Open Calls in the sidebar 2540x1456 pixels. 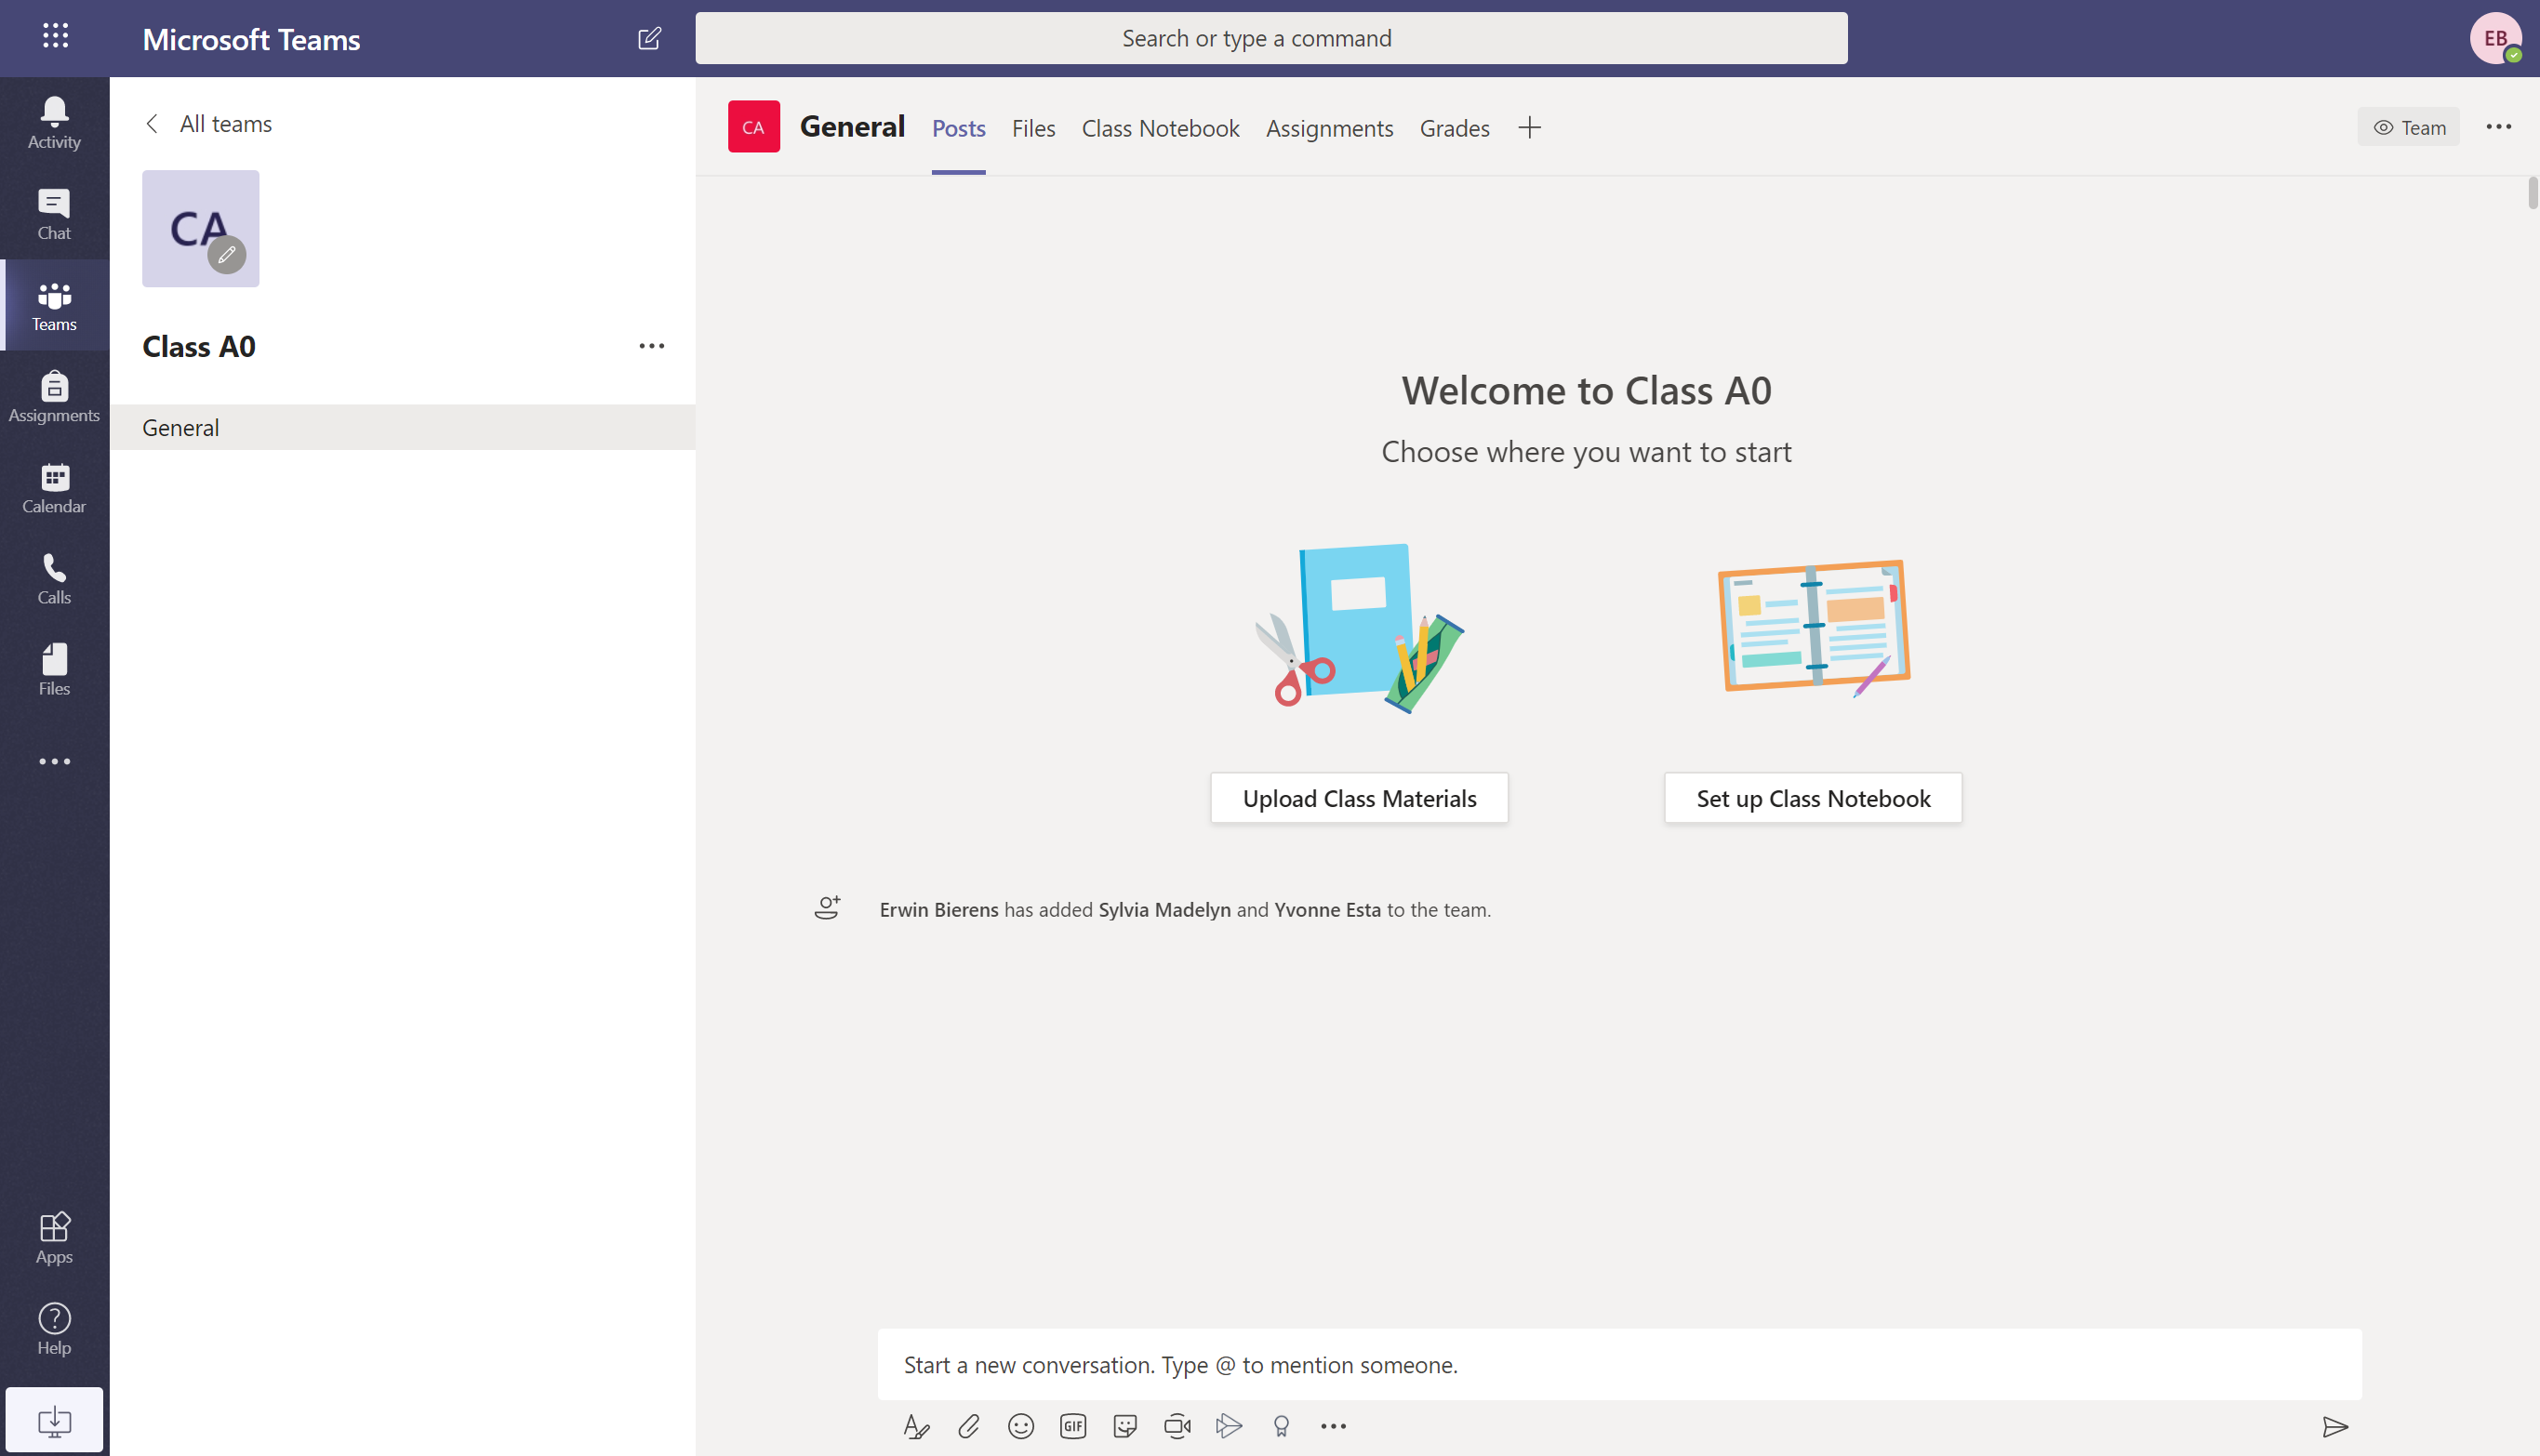click(54, 578)
